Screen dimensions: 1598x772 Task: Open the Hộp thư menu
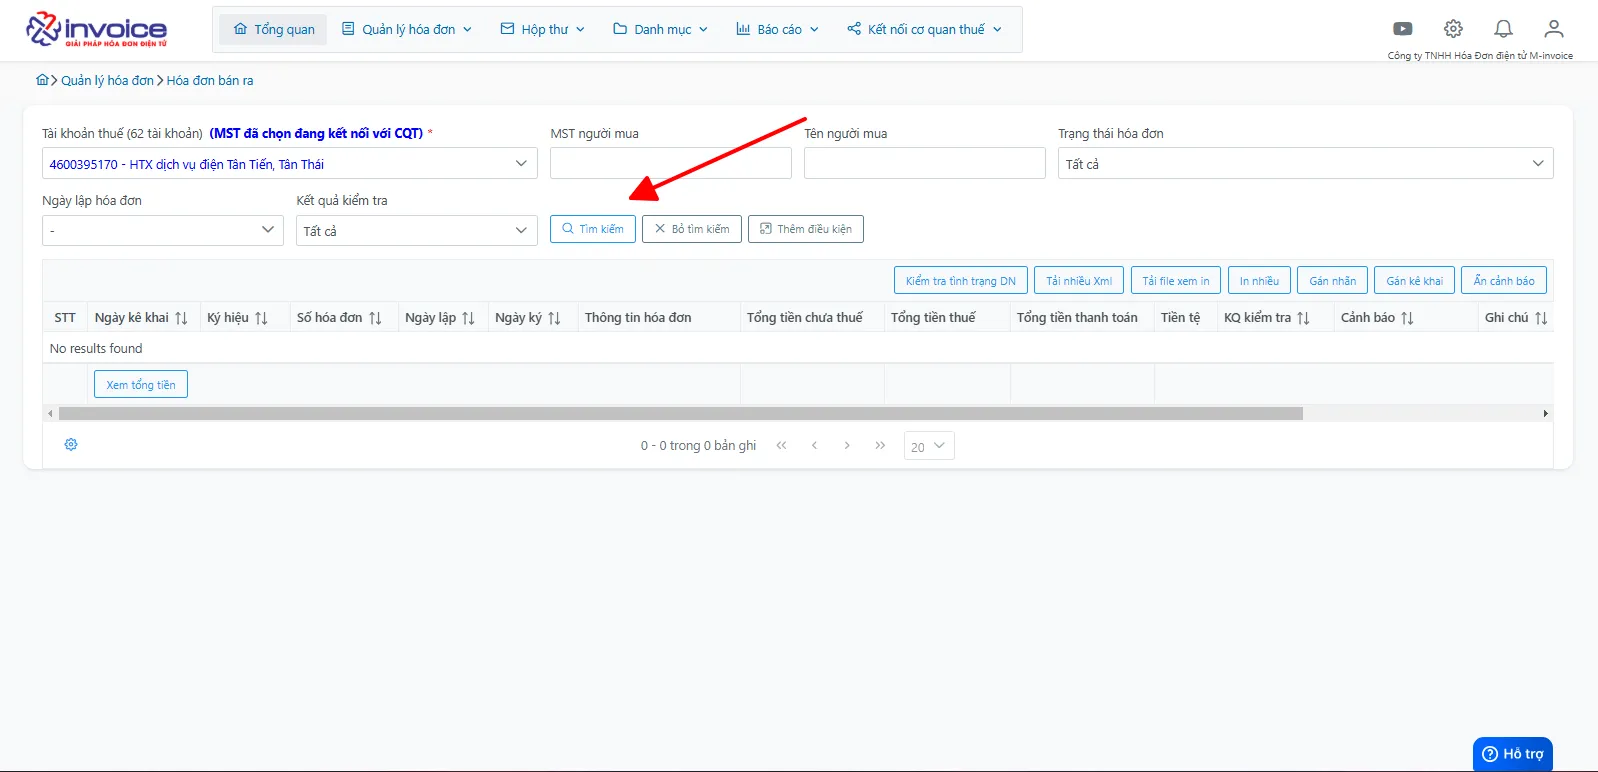[x=542, y=29]
